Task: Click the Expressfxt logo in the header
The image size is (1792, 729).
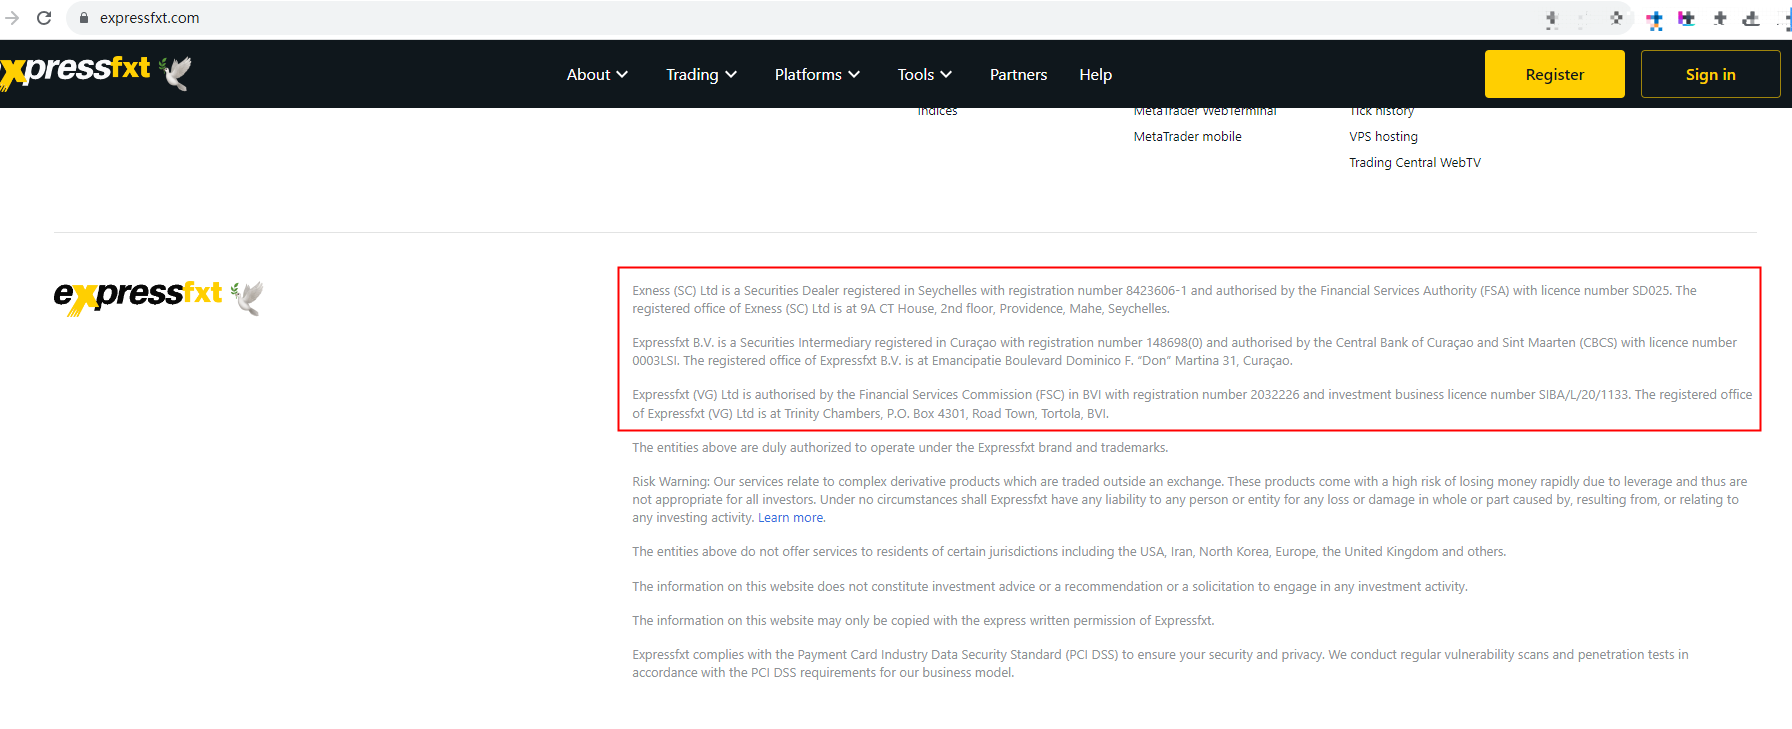Action: pos(96,72)
